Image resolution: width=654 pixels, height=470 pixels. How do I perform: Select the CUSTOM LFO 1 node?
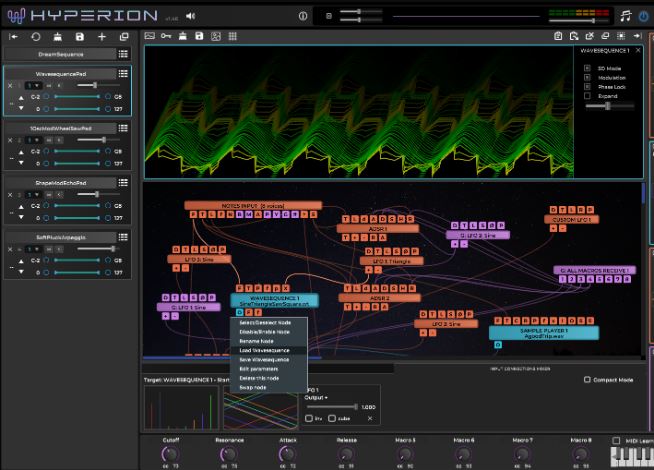pos(571,219)
